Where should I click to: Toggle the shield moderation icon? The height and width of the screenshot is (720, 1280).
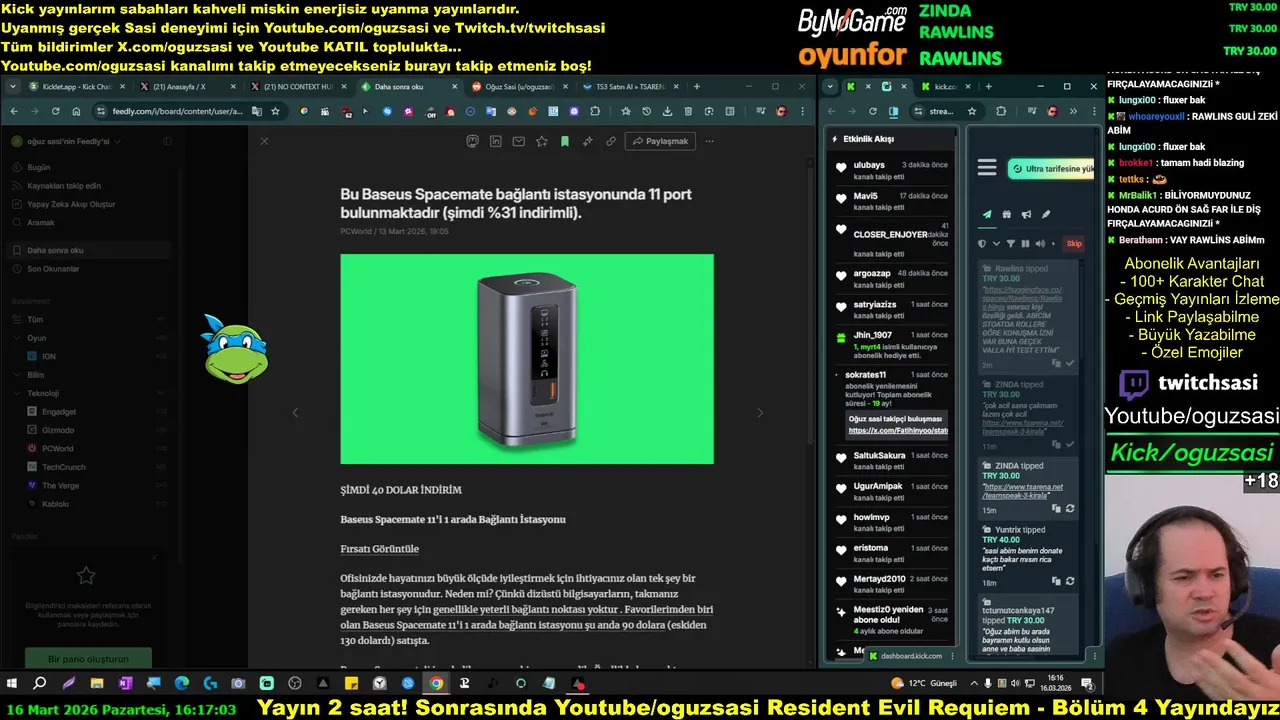point(982,243)
